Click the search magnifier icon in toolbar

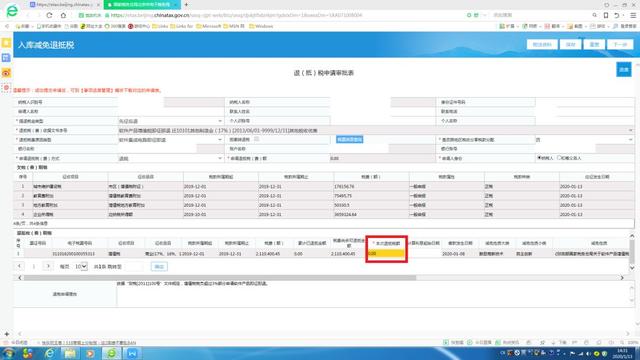(594, 15)
